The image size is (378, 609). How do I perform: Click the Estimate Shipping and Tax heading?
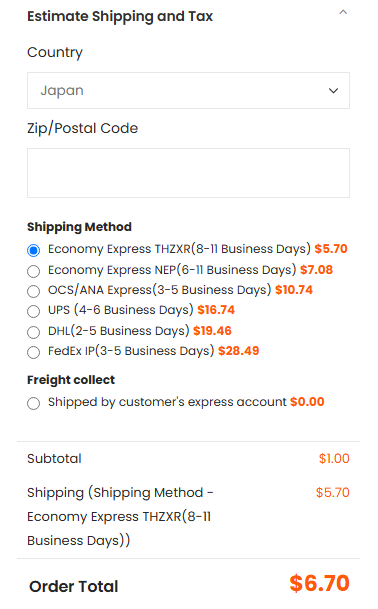[x=120, y=16]
